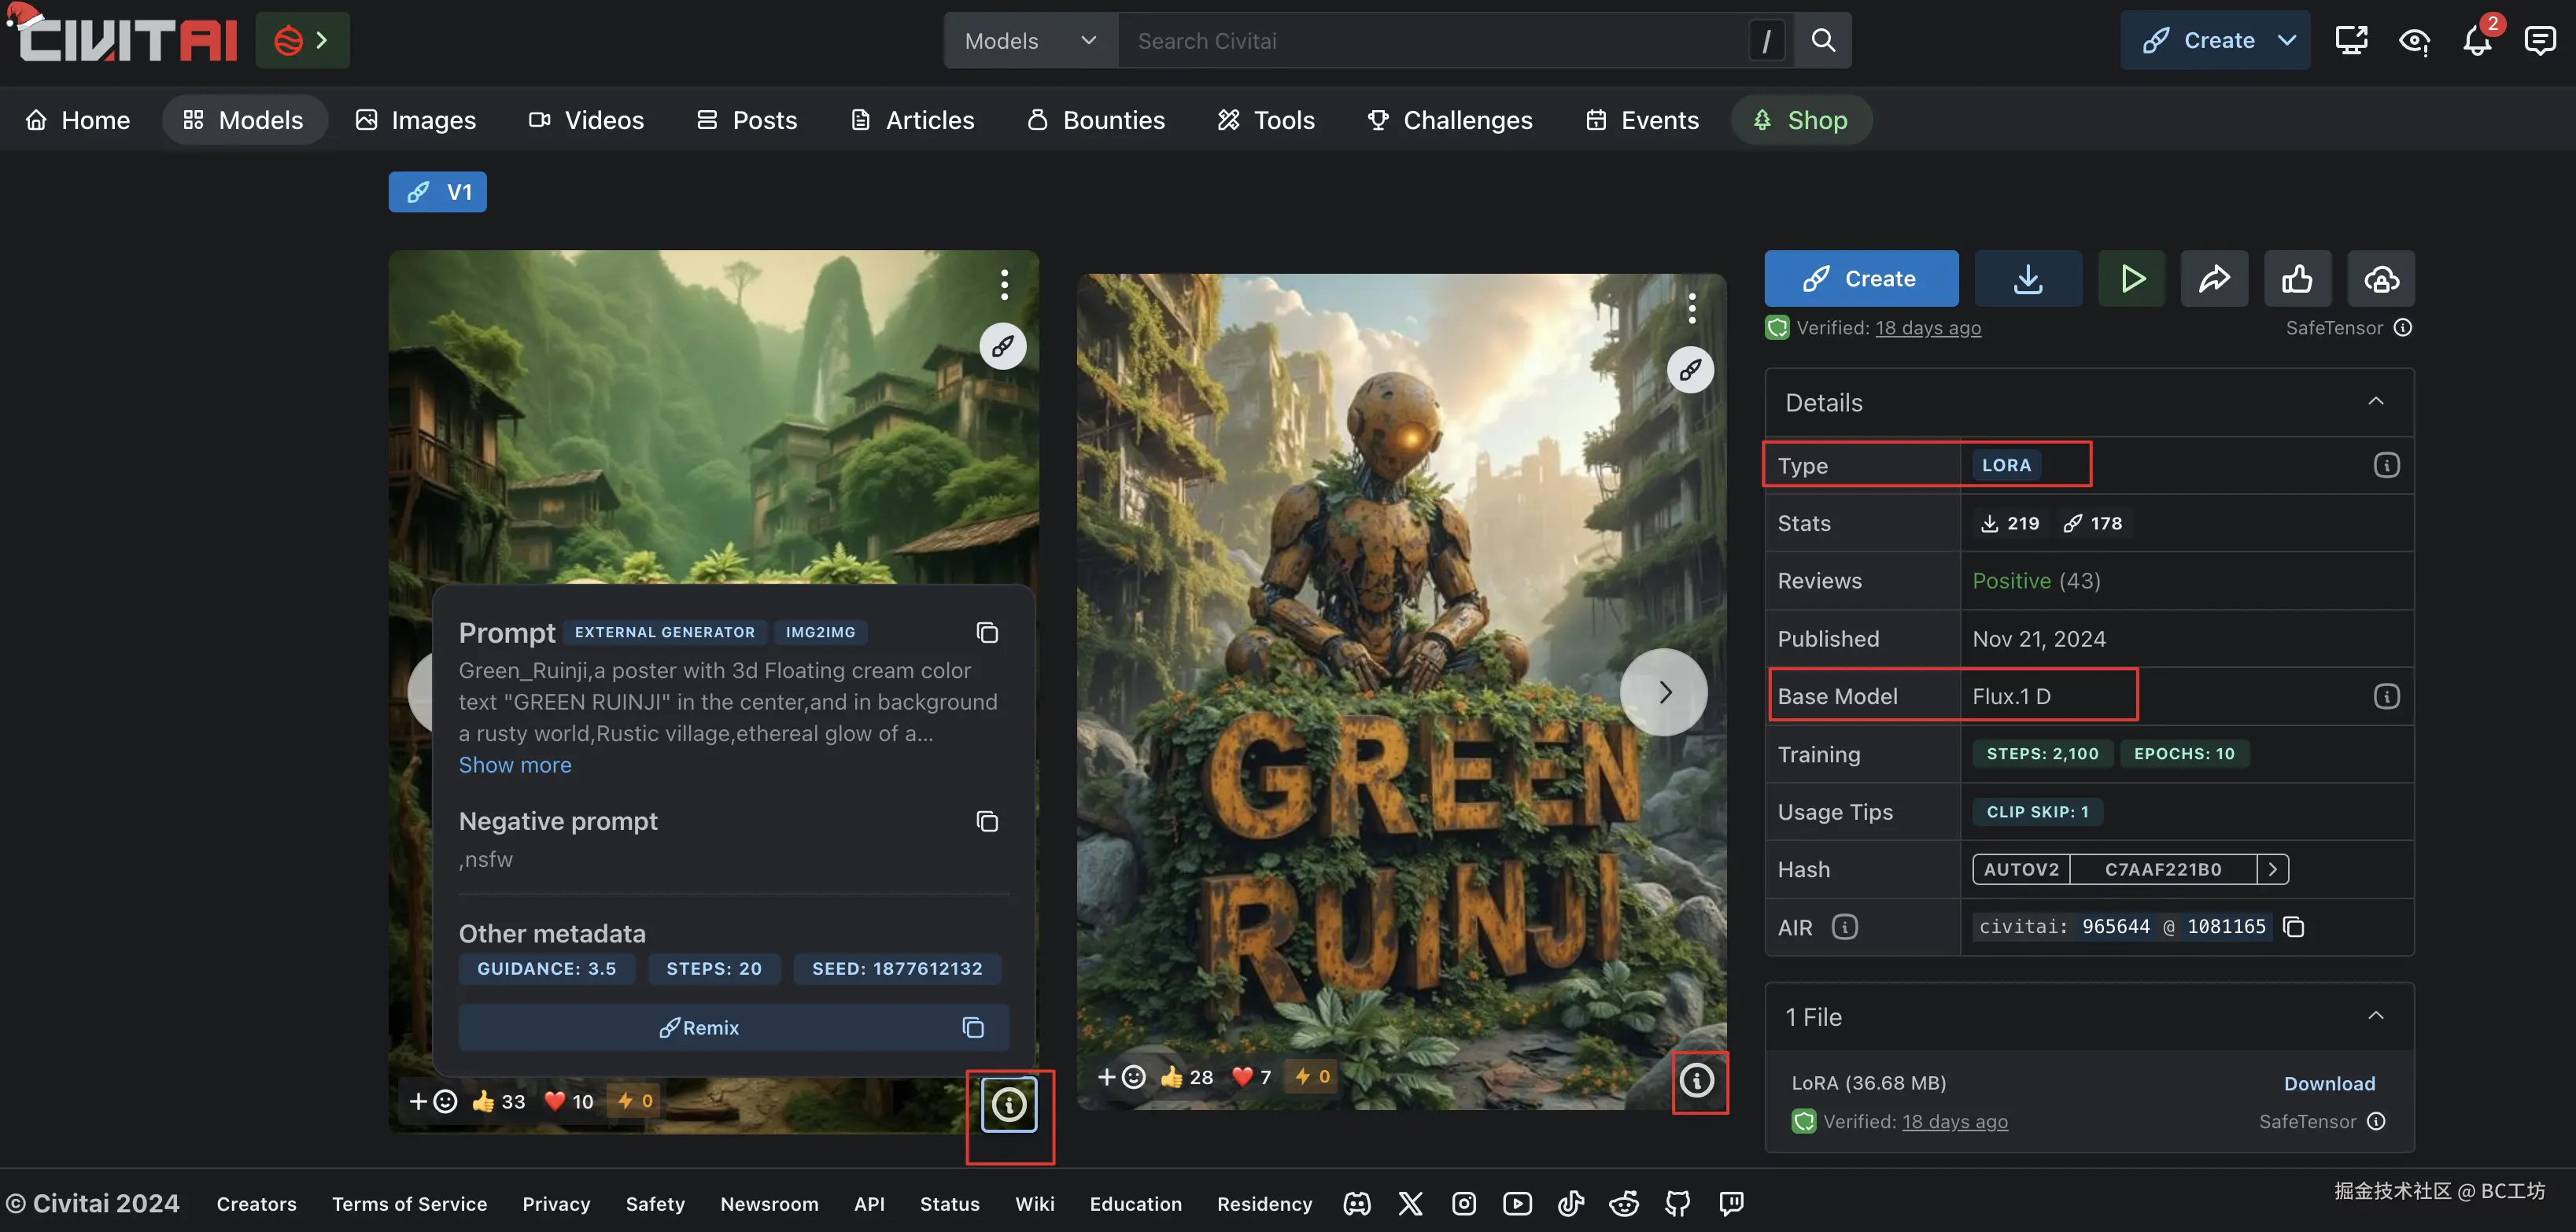2576x1232 pixels.
Task: Open the notifications bell icon
Action: pos(2476,41)
